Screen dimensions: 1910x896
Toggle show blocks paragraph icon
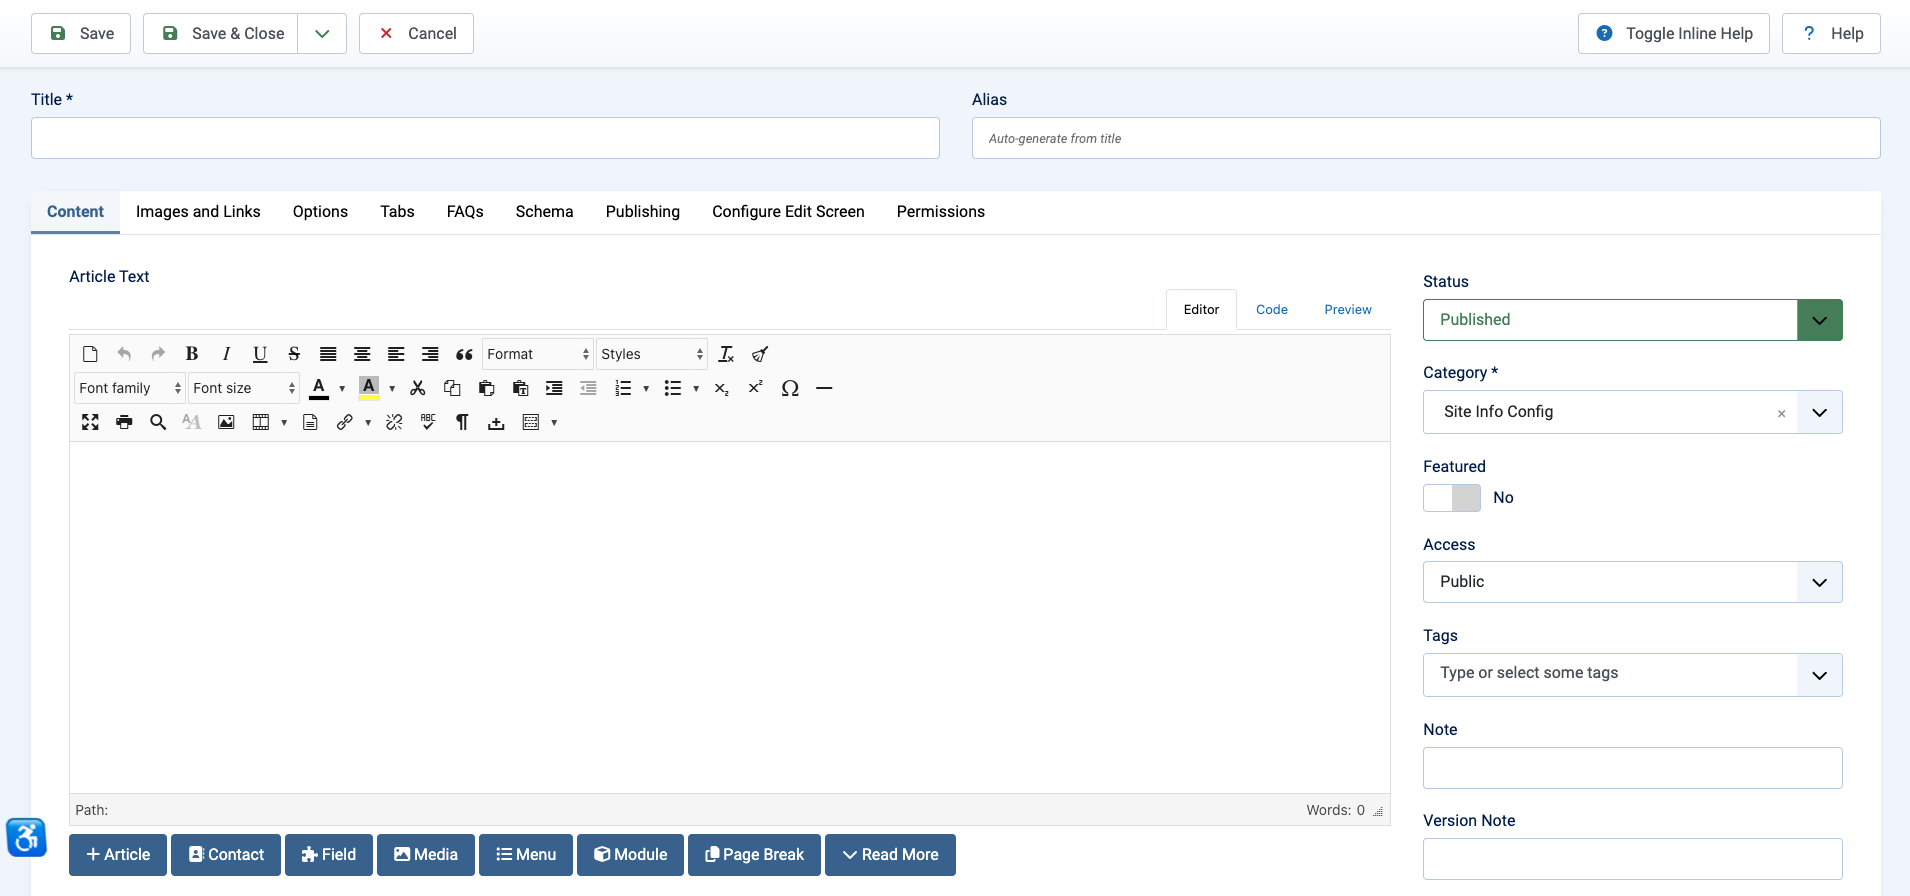coord(462,422)
